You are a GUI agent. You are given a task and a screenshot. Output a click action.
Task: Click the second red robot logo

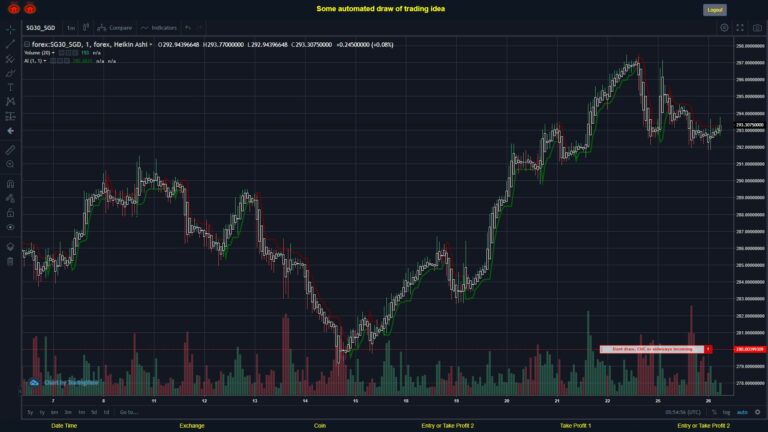pos(30,8)
